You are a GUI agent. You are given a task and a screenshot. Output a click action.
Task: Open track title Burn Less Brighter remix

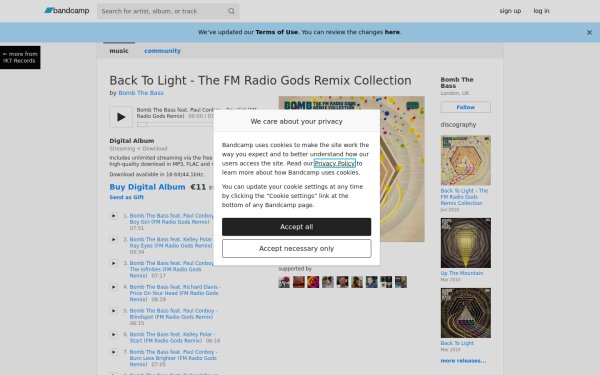tap(173, 358)
